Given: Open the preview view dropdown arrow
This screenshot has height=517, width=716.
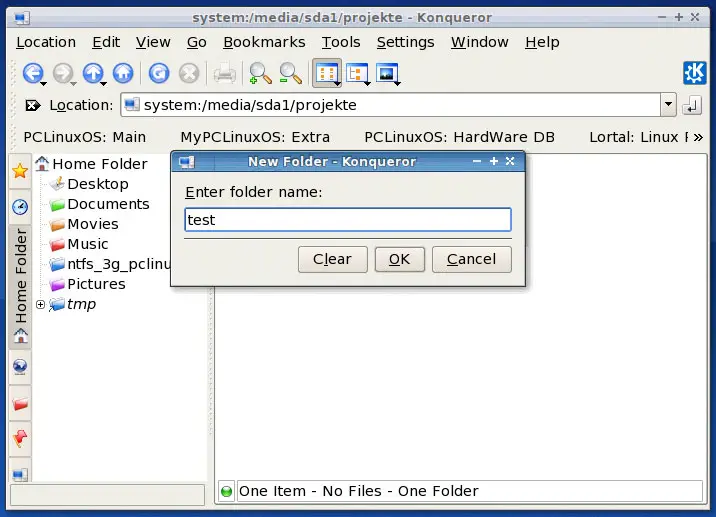Looking at the screenshot, I should coord(398,84).
